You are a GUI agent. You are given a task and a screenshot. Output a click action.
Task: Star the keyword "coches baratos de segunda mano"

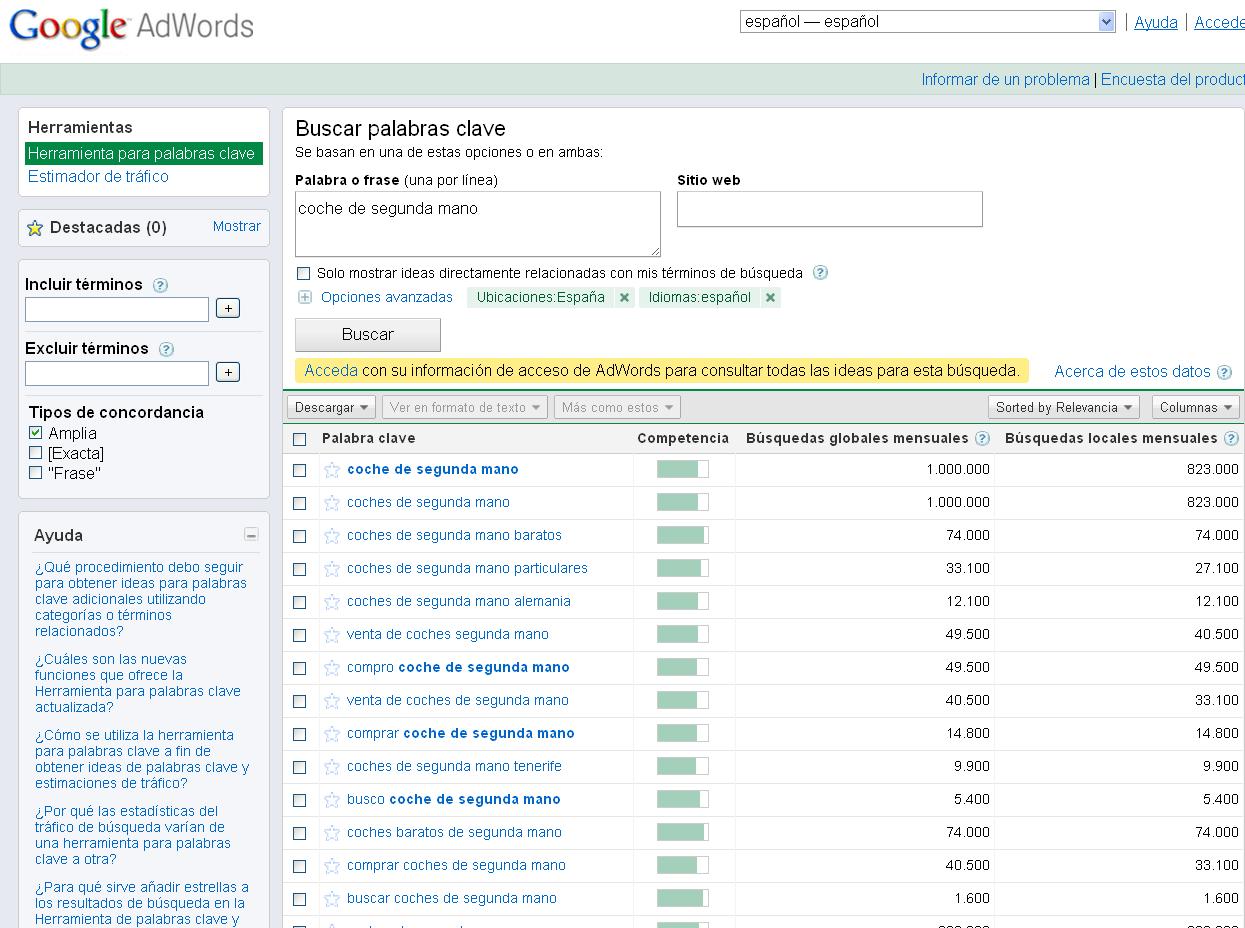332,833
